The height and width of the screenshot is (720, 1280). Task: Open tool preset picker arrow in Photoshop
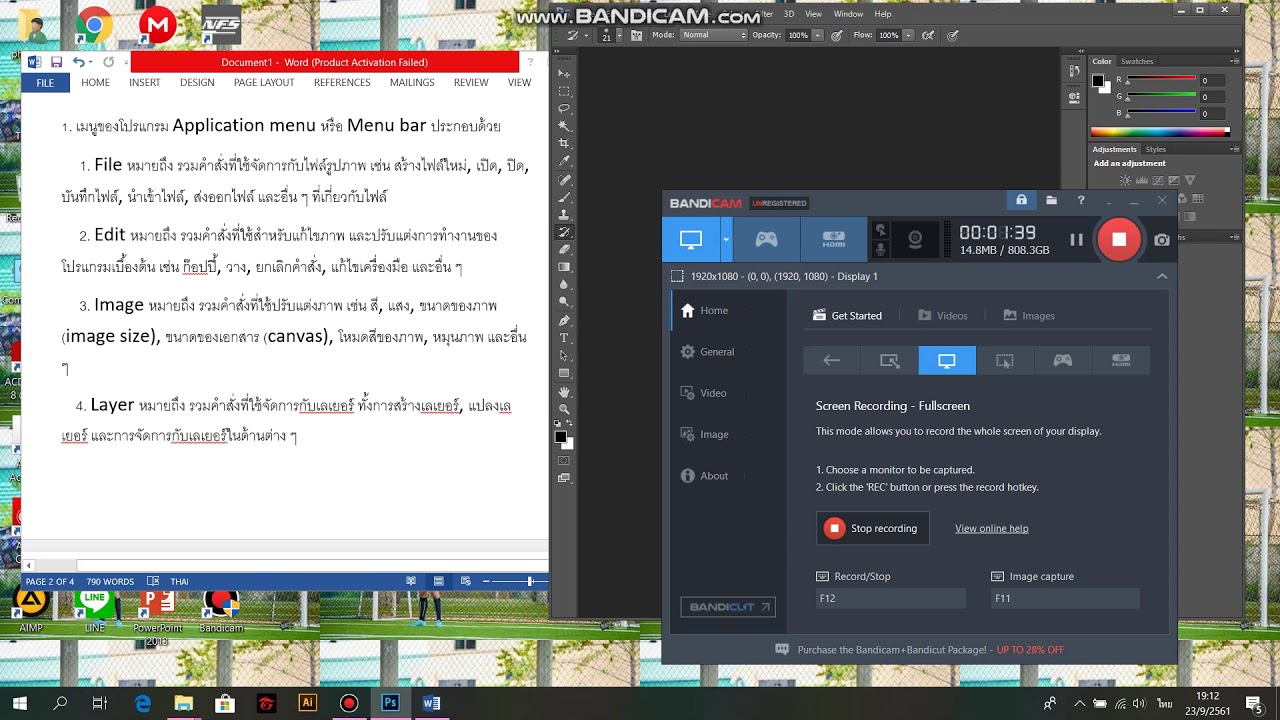click(x=588, y=35)
